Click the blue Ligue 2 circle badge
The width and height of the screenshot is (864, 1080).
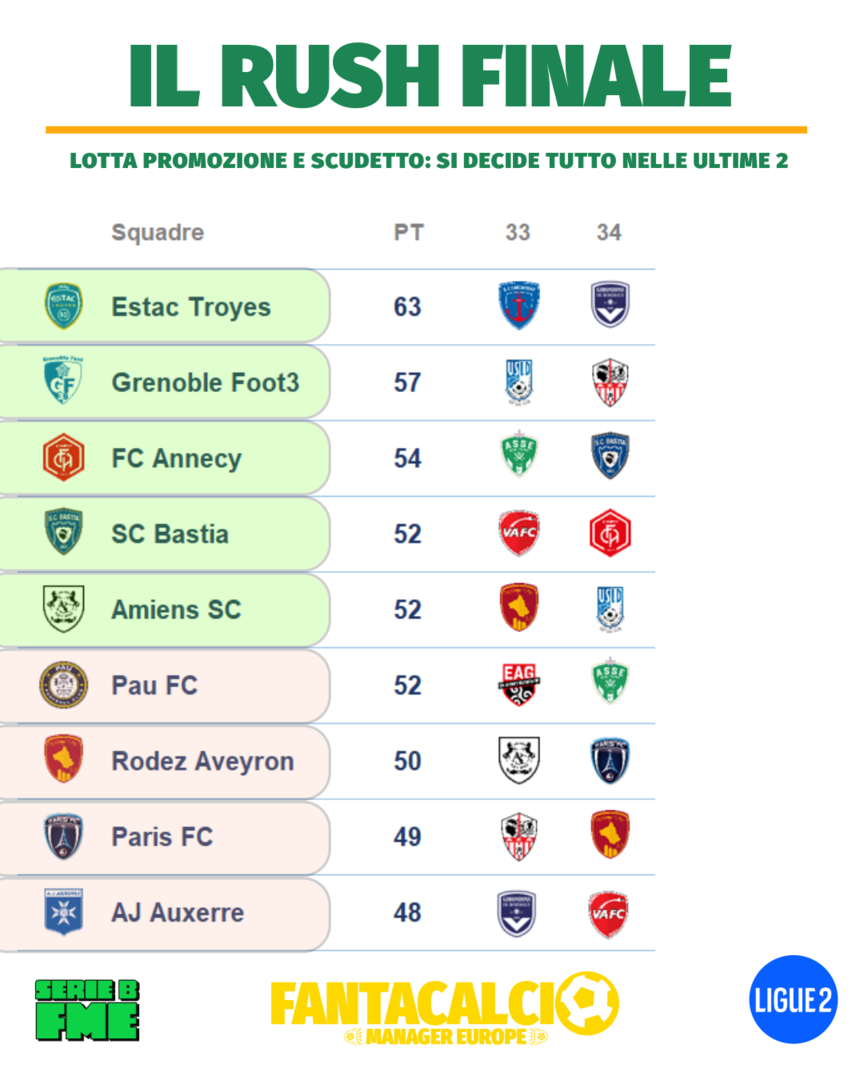(x=793, y=1000)
